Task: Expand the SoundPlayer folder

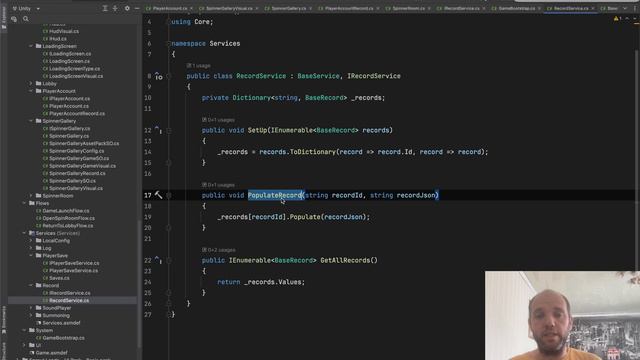Action: (x=31, y=308)
